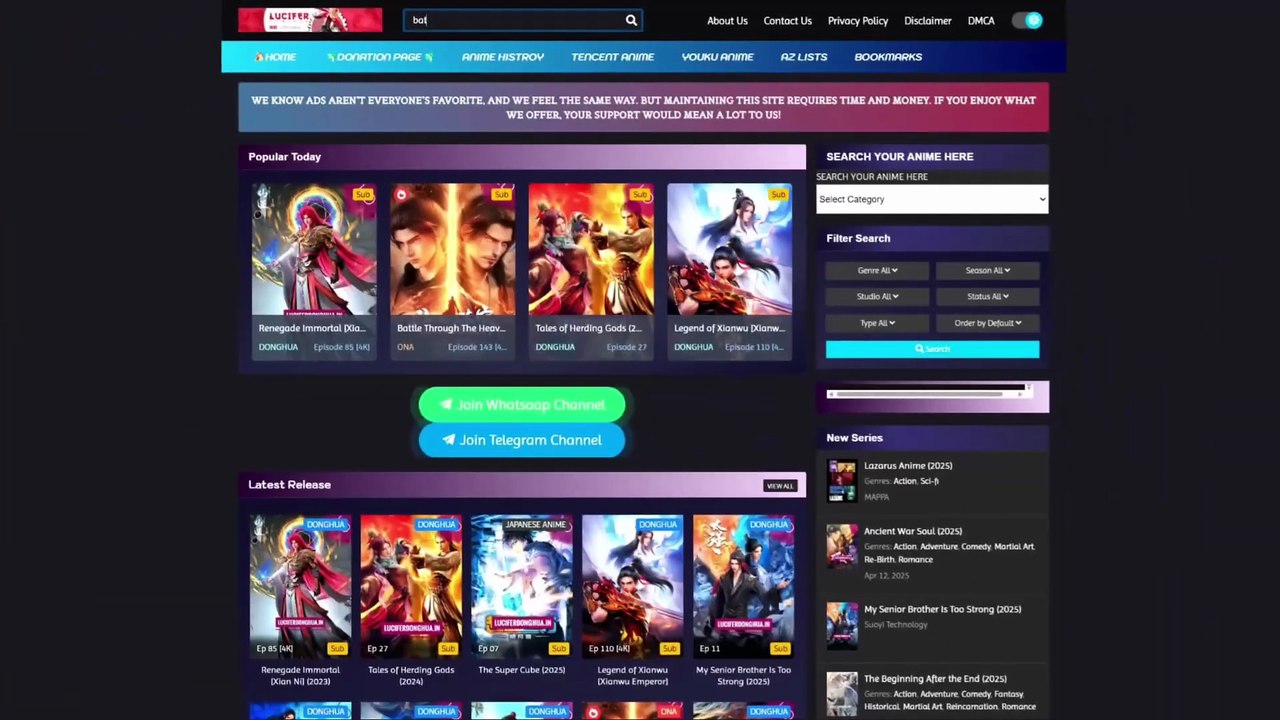1280x720 pixels.
Task: Go to the Home nav item
Action: tap(275, 57)
